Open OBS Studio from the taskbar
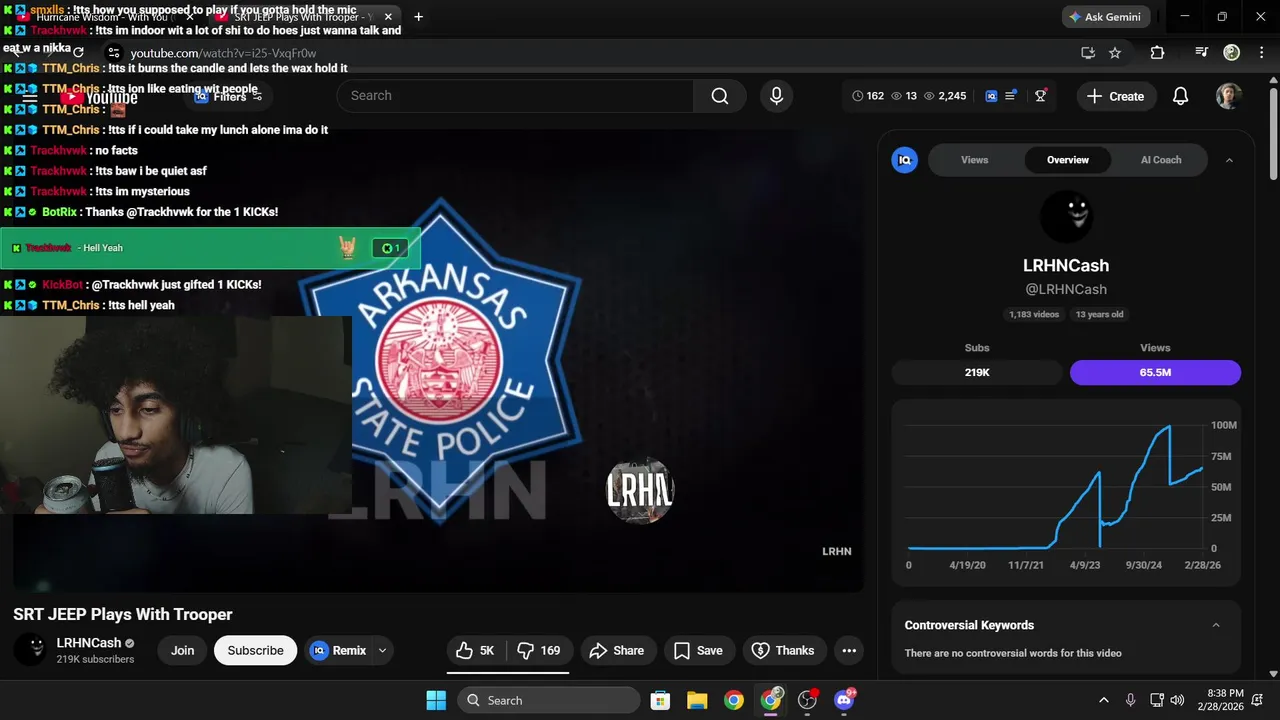Screen dimensions: 1280x720 (x=808, y=700)
